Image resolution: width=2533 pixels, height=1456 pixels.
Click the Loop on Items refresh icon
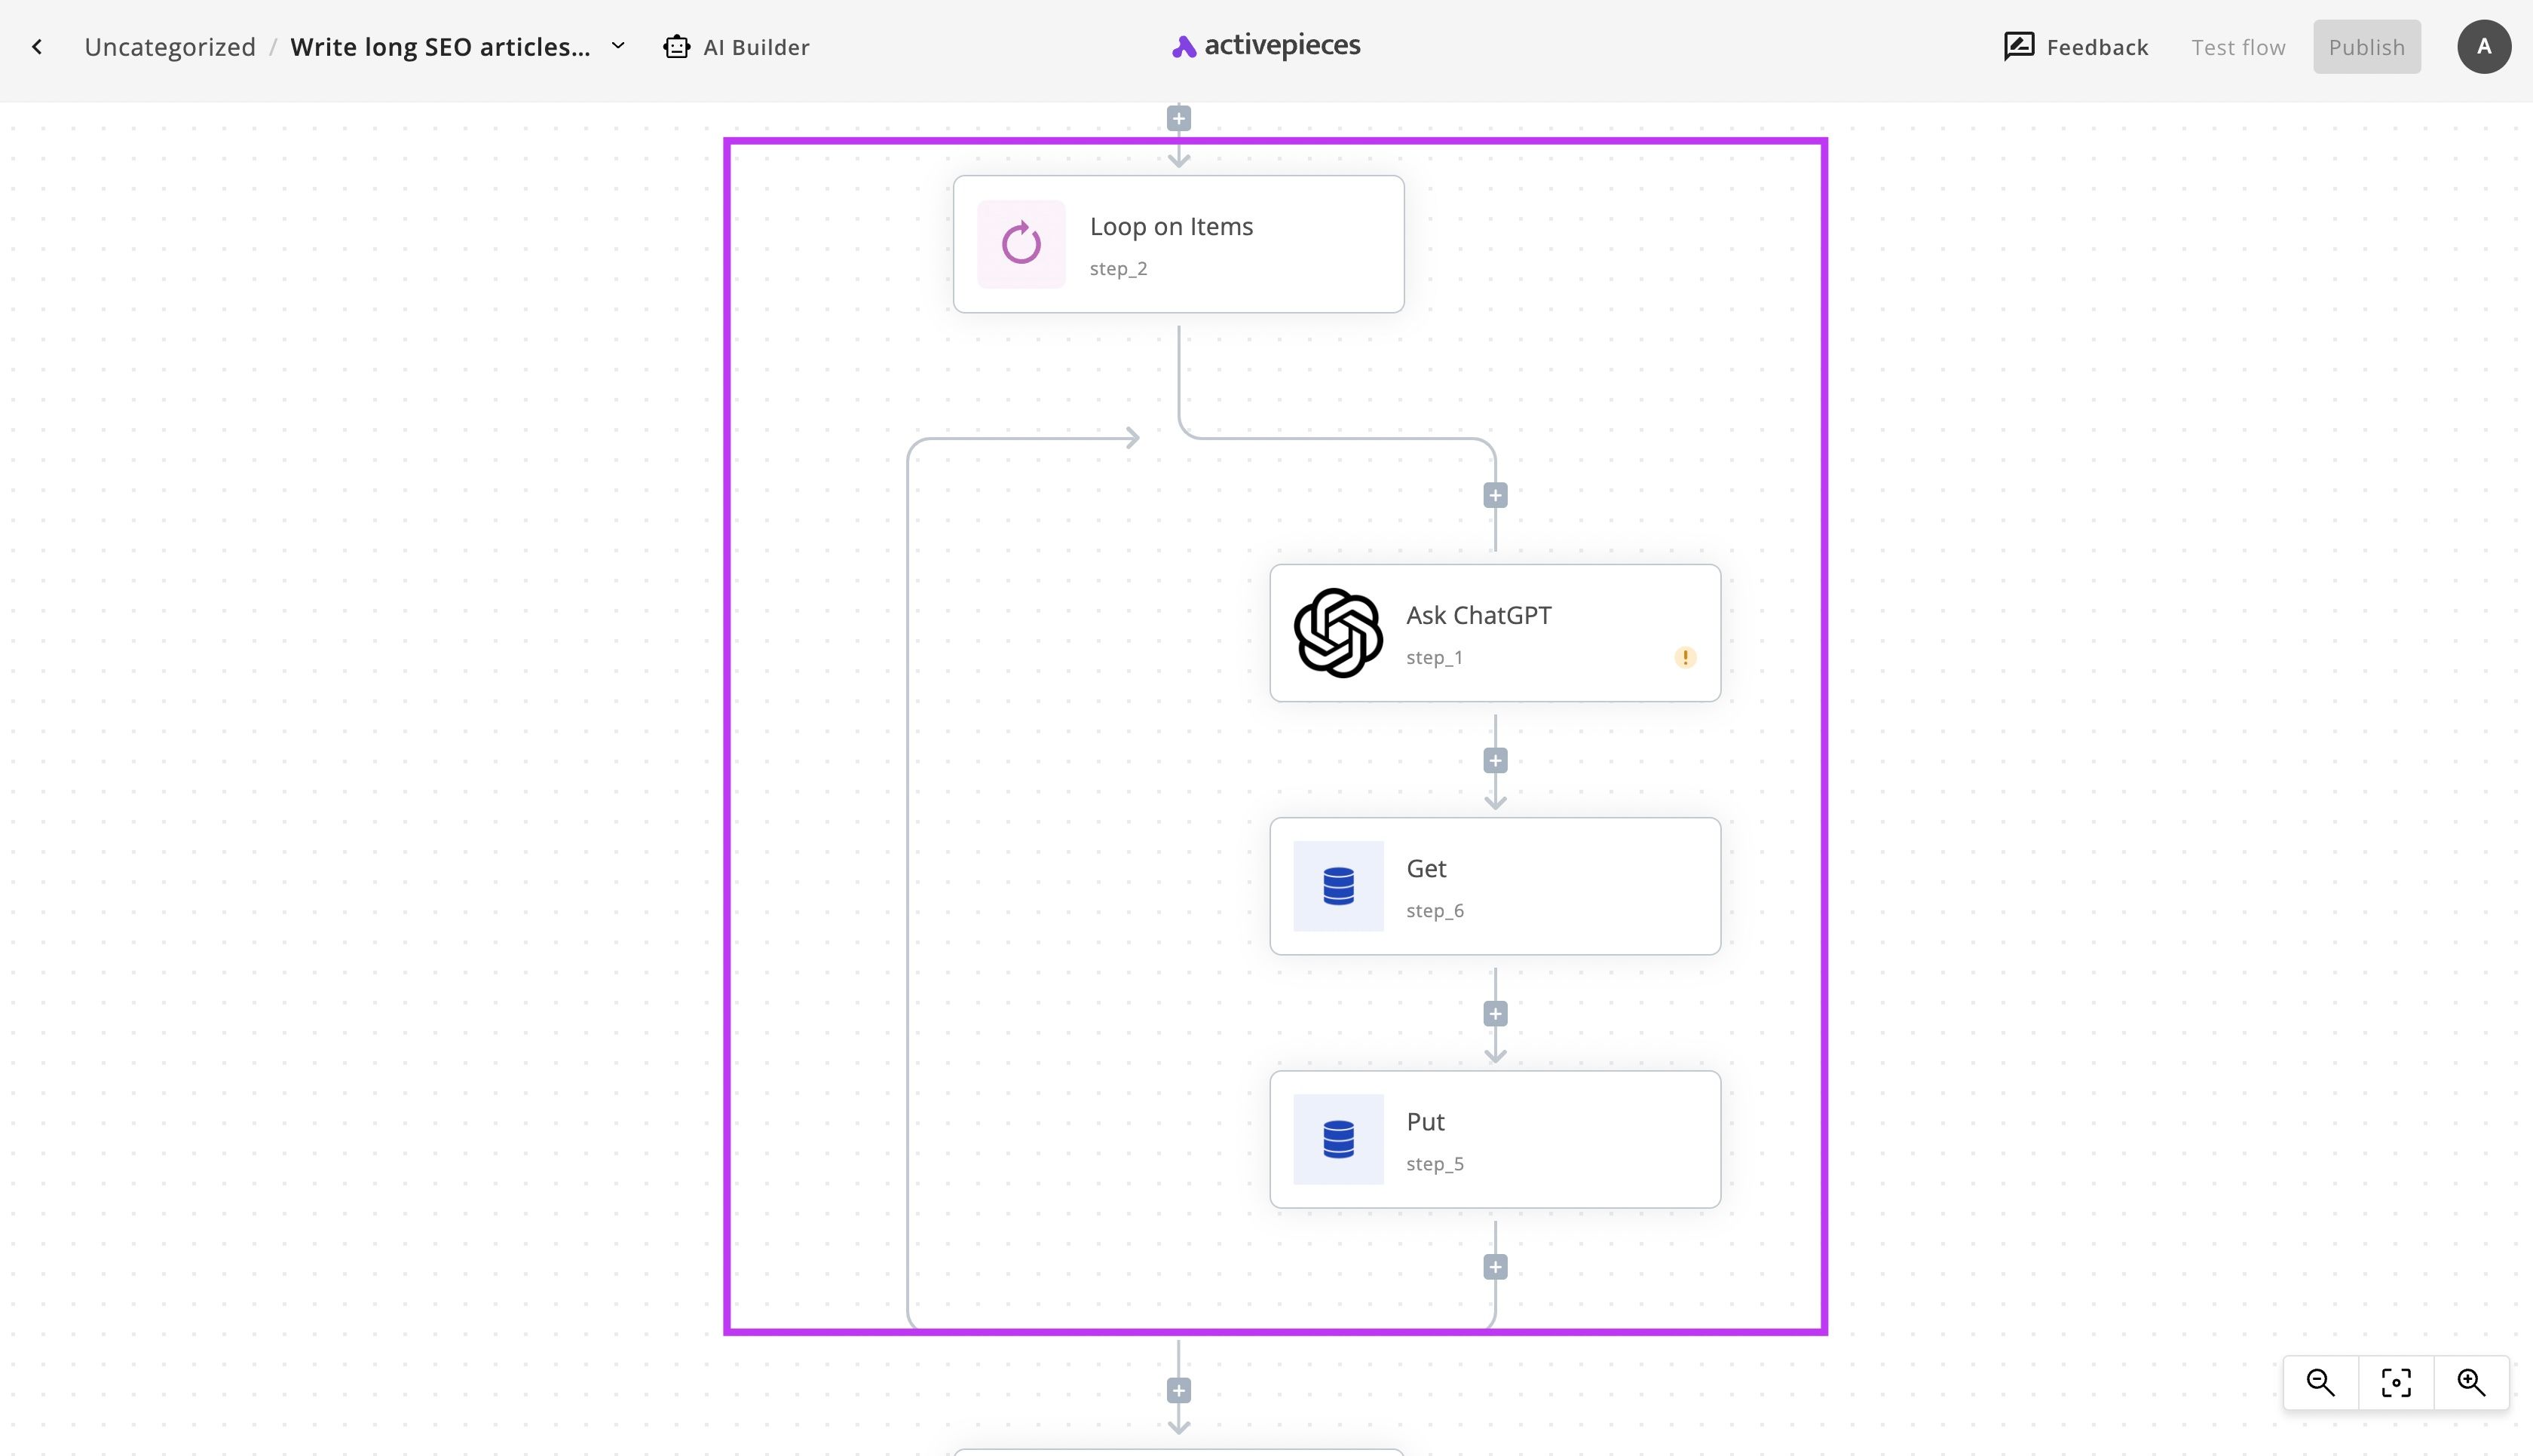(1021, 244)
